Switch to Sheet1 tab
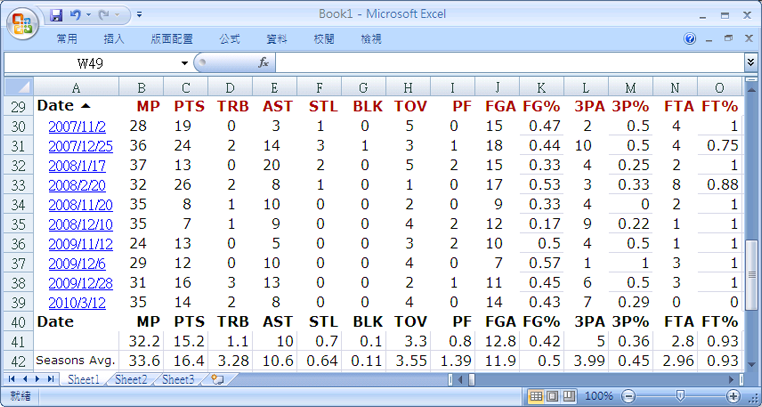Viewport: 762px width, 407px height. pos(83,380)
